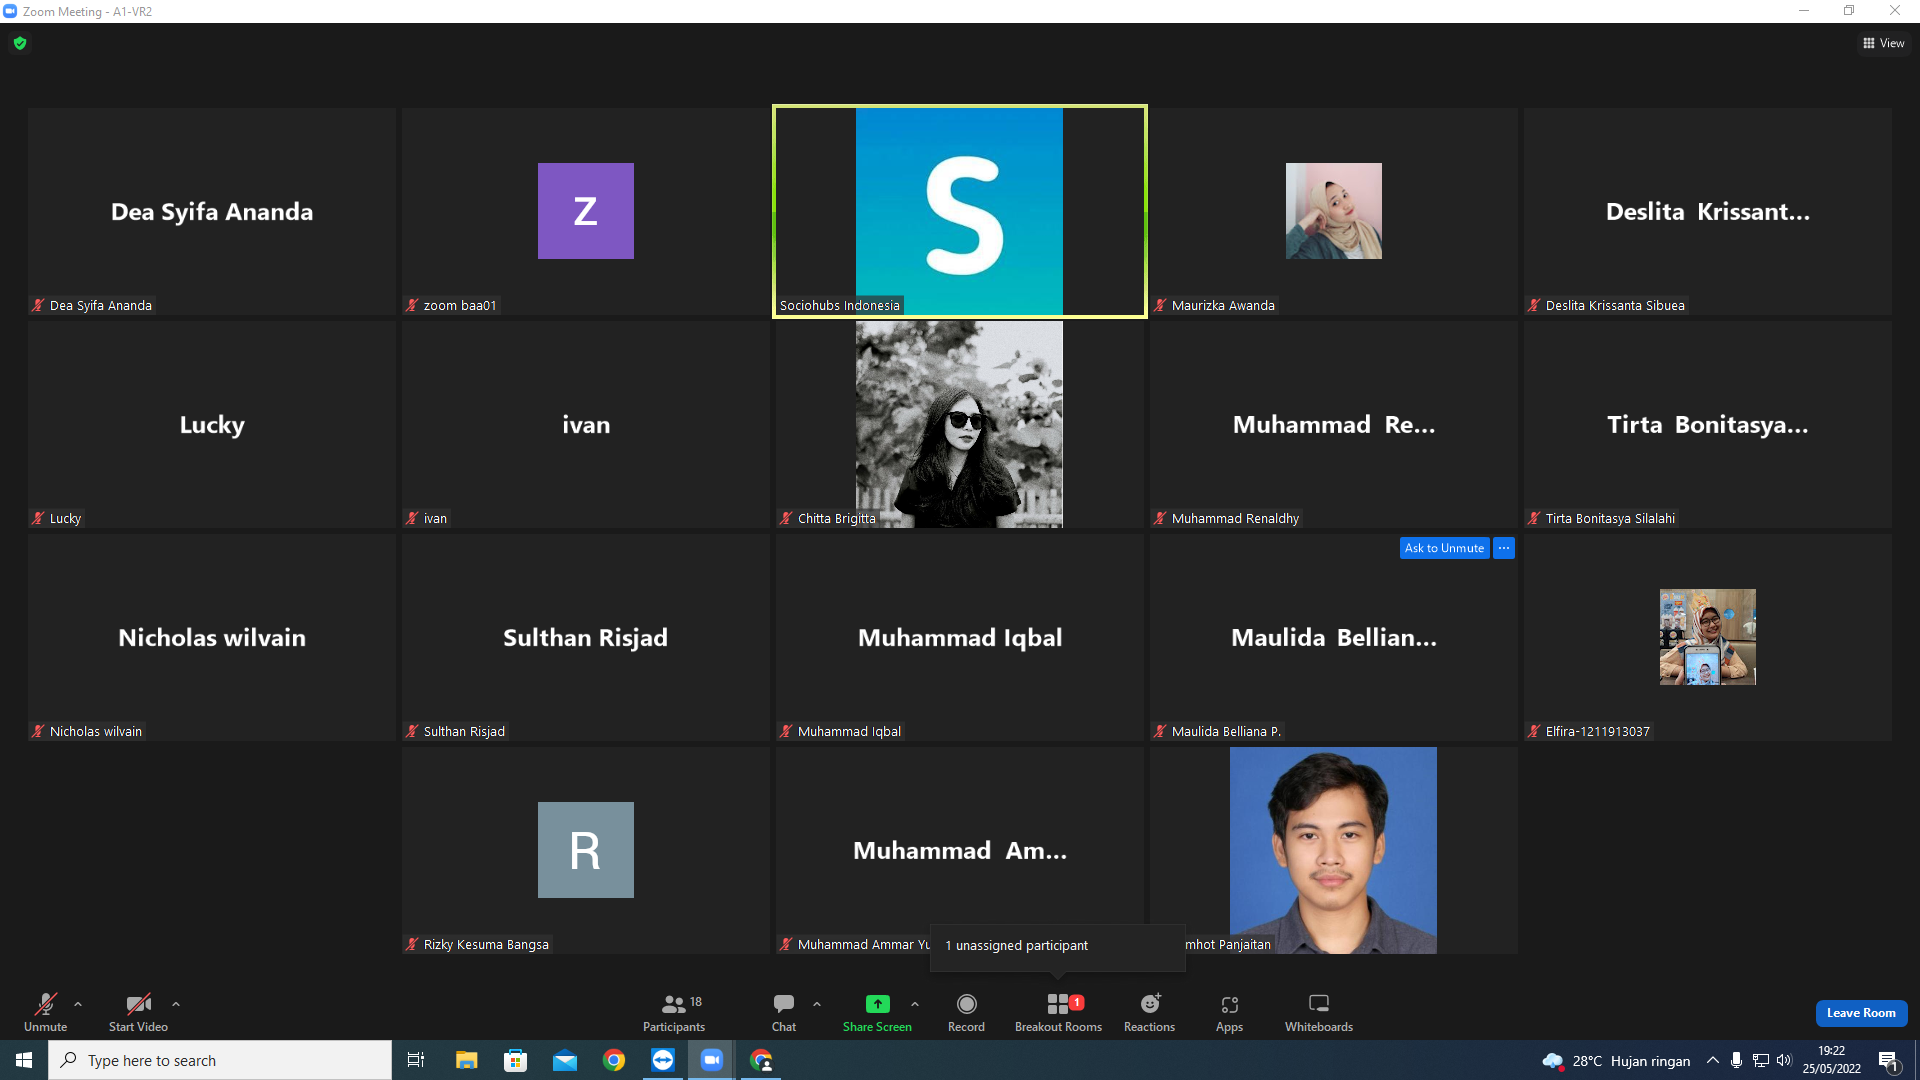This screenshot has width=1920, height=1080.
Task: Open Microsoft Store from the taskbar
Action: (x=515, y=1060)
